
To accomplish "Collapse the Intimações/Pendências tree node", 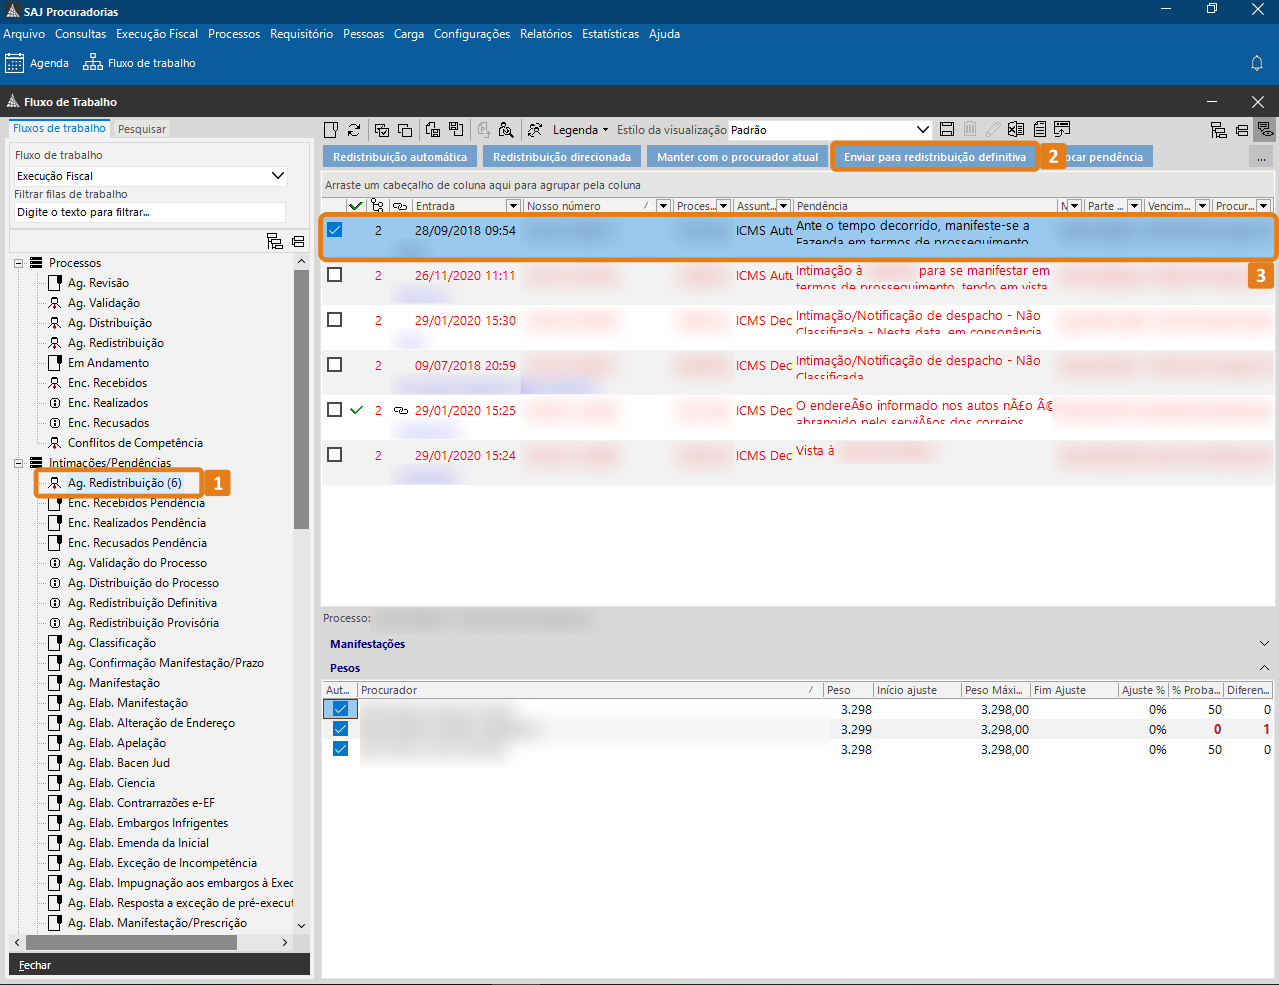I will [18, 463].
